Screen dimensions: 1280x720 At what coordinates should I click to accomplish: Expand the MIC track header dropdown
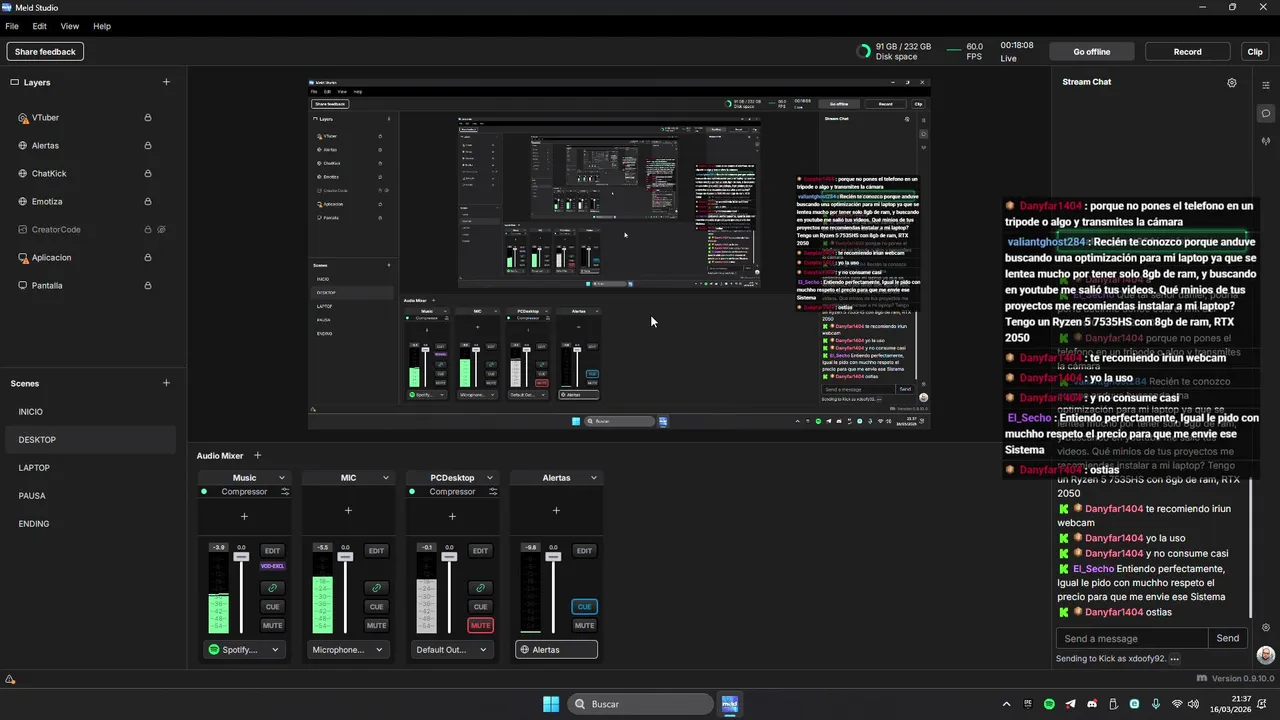[385, 478]
